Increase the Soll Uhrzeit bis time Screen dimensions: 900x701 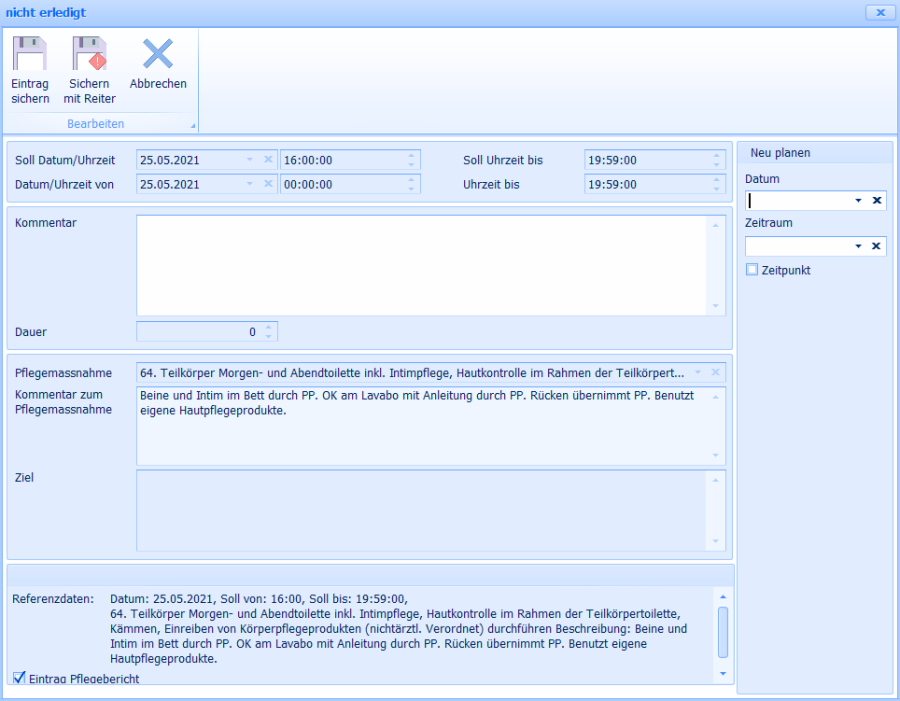tap(716, 155)
